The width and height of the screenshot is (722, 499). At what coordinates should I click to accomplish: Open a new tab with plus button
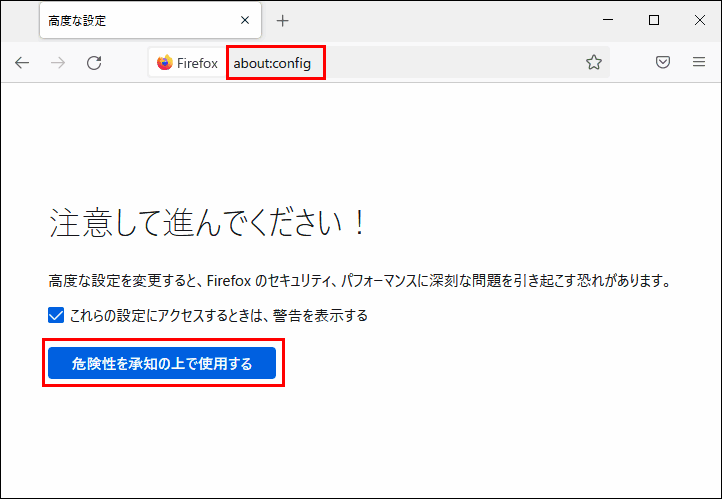pyautogui.click(x=282, y=21)
